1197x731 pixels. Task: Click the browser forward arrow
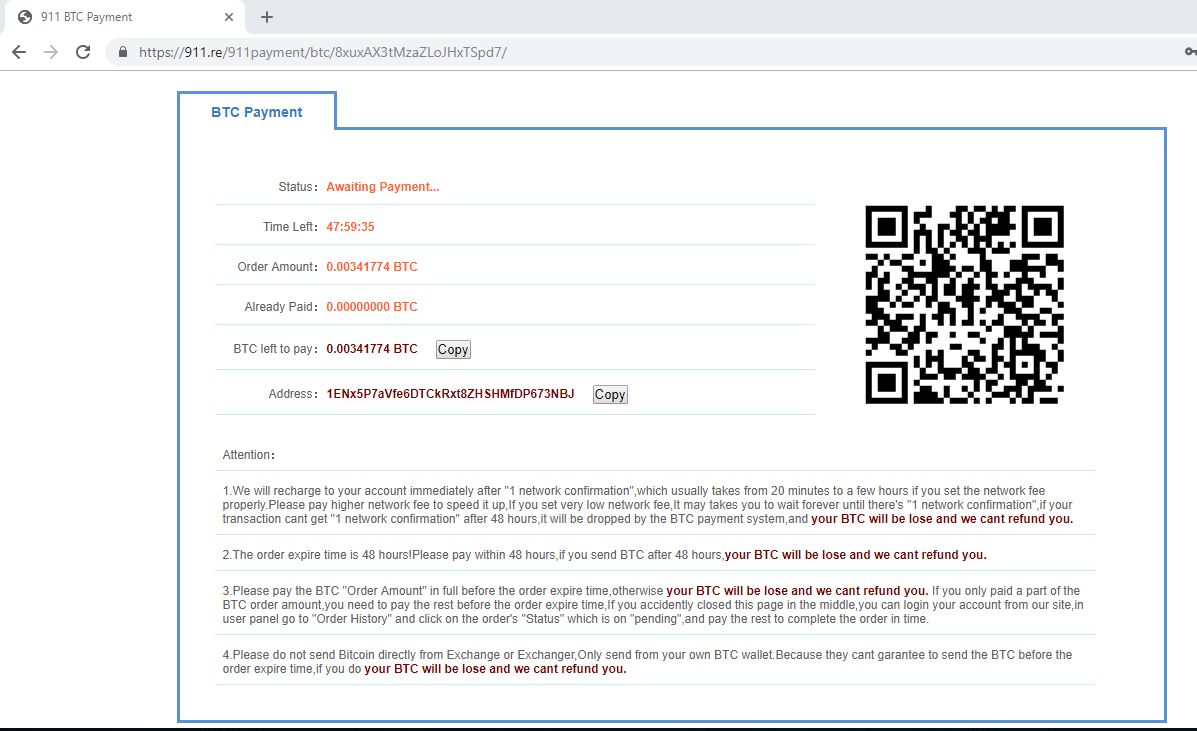51,52
